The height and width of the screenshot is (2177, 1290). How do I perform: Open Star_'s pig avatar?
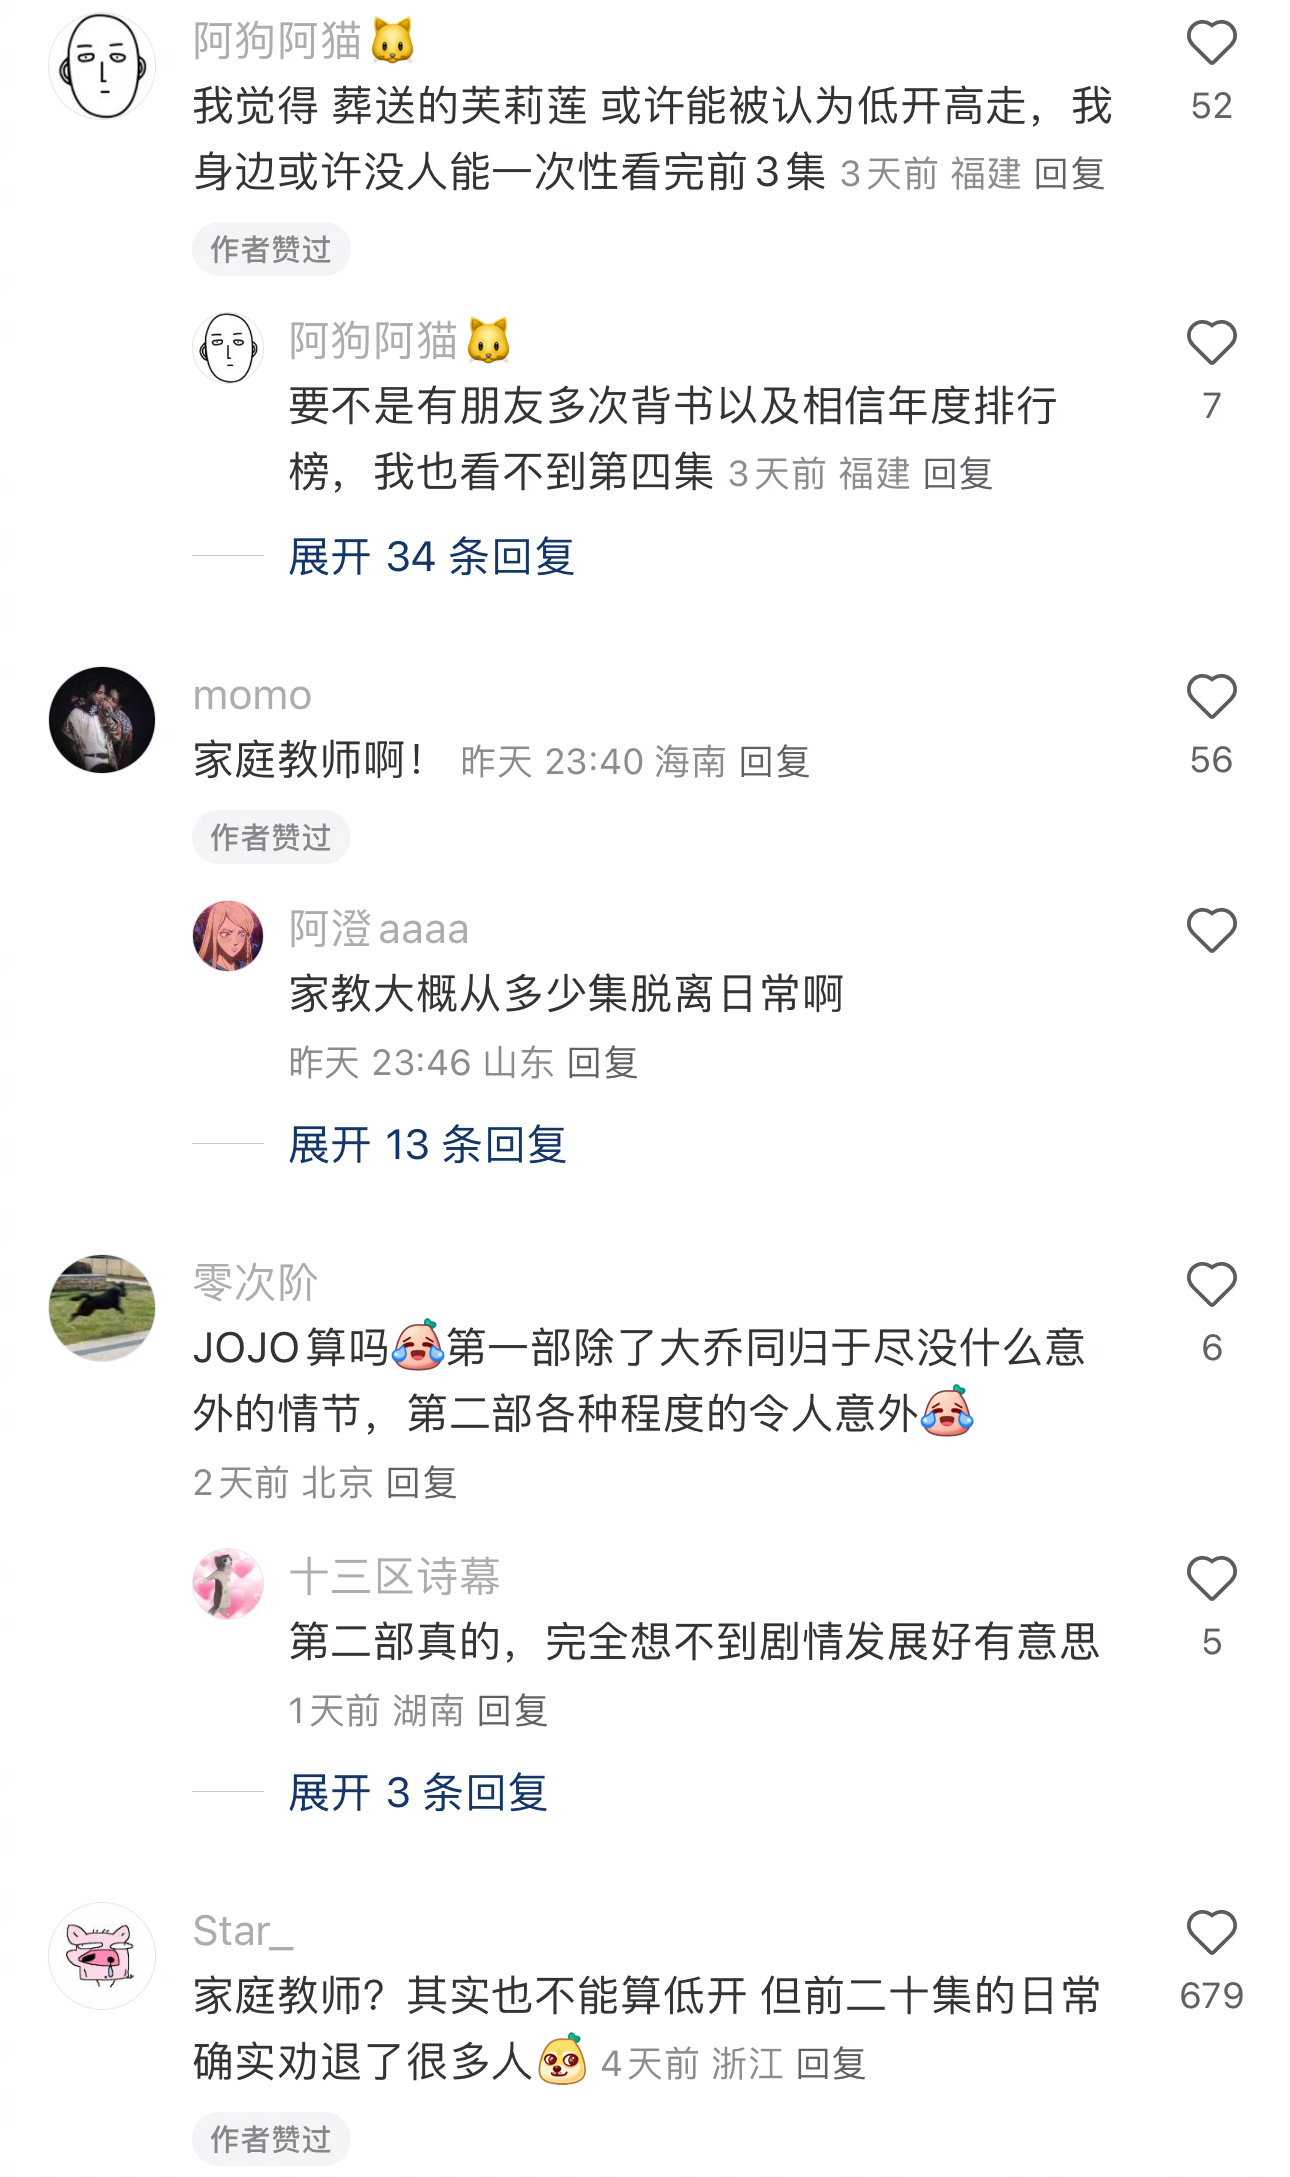tap(102, 1956)
